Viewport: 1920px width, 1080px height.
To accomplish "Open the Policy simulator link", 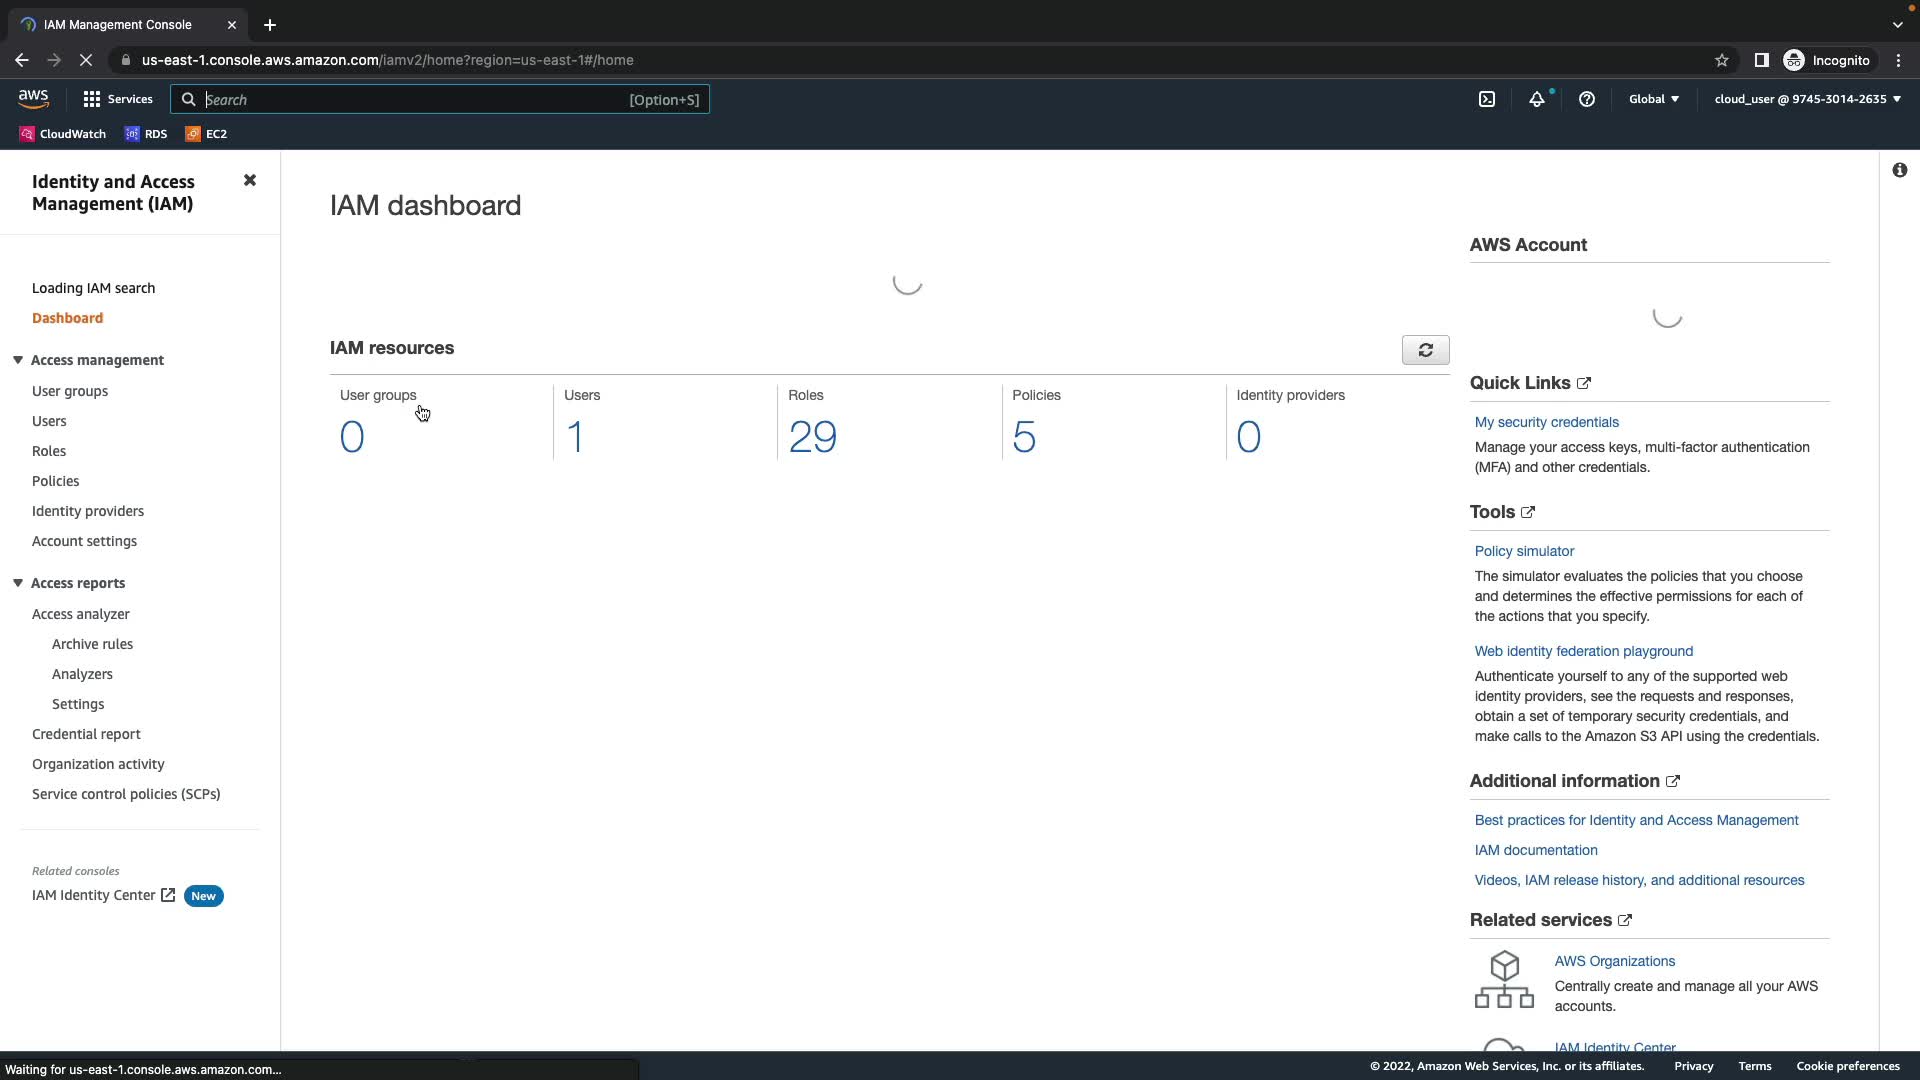I will [1524, 551].
